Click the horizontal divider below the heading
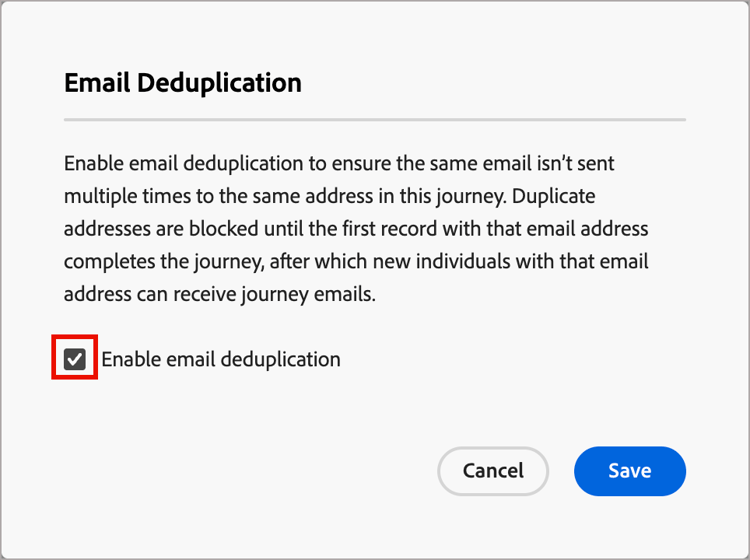The width and height of the screenshot is (750, 560). (374, 120)
